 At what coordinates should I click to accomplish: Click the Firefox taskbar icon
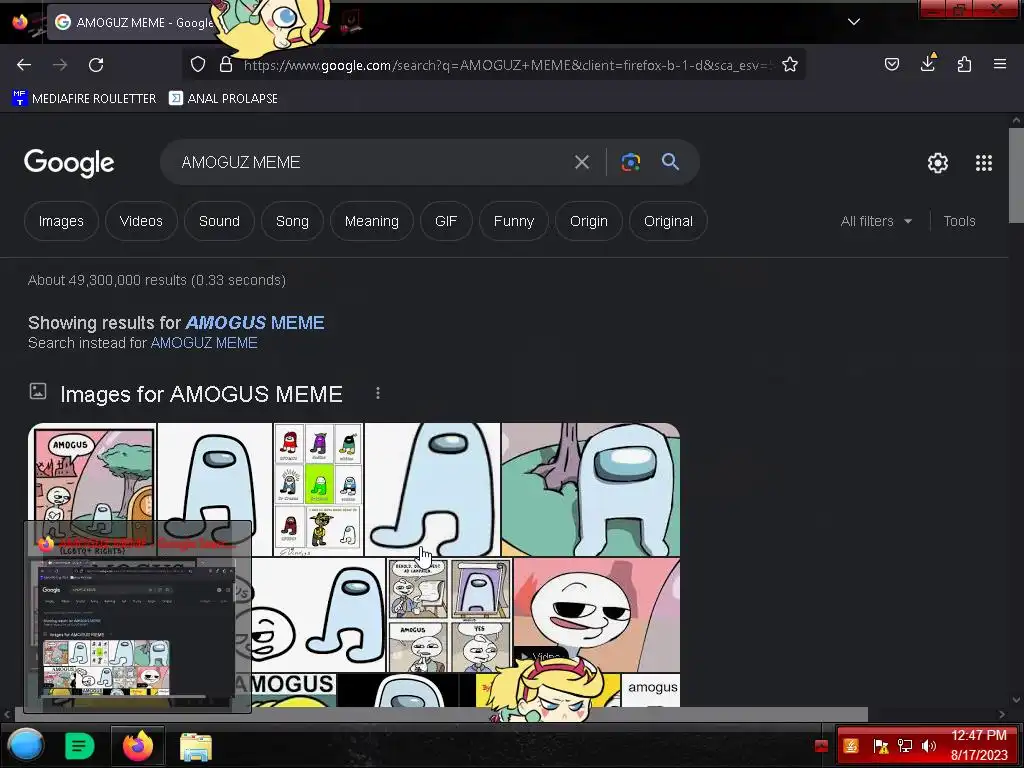138,746
